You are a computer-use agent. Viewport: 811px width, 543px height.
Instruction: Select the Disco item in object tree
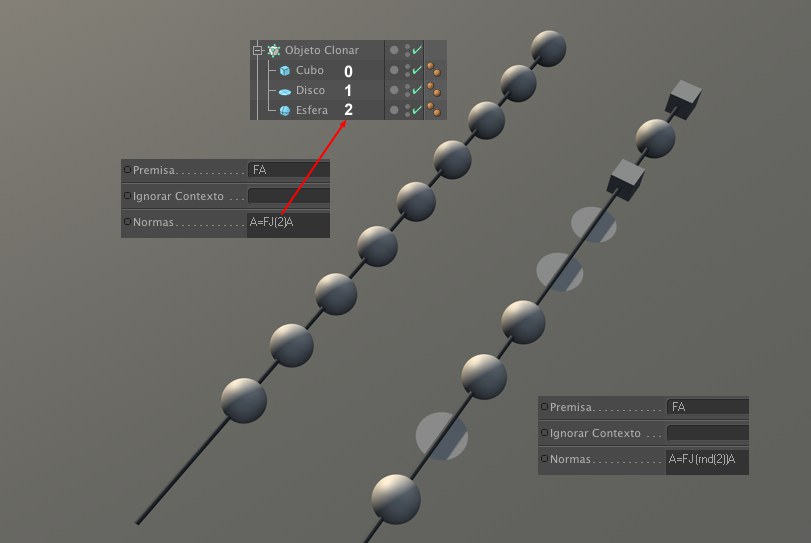coord(310,91)
